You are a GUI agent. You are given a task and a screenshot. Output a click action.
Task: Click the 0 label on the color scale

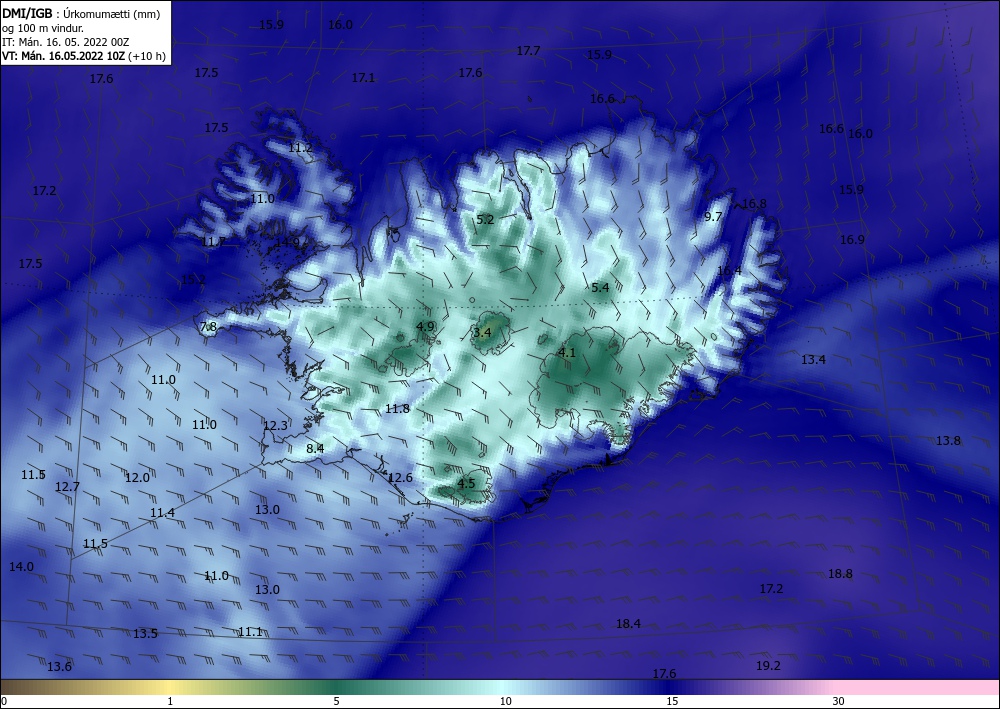(x=4, y=701)
